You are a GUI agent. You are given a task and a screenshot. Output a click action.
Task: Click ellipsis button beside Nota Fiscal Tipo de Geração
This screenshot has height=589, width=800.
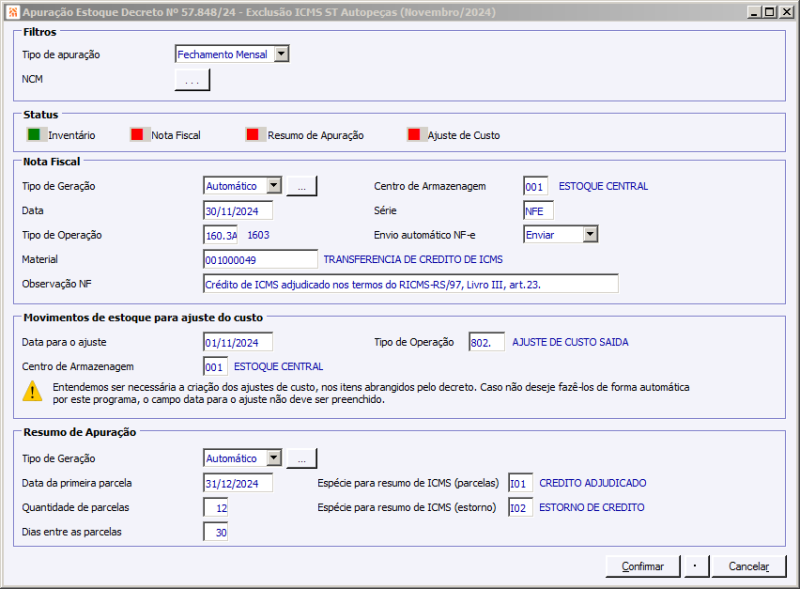(x=302, y=186)
